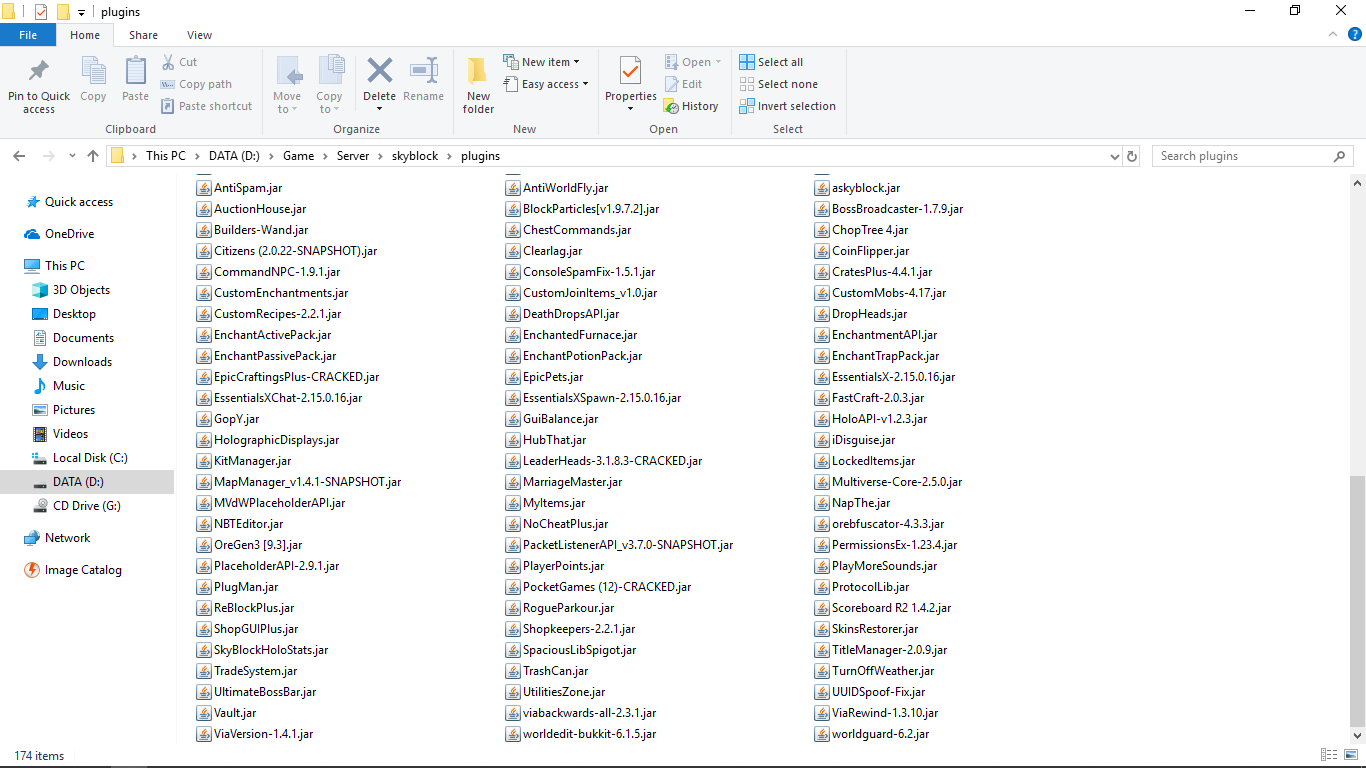Click Copy path in the ribbon
Image resolution: width=1366 pixels, height=768 pixels.
(x=196, y=84)
